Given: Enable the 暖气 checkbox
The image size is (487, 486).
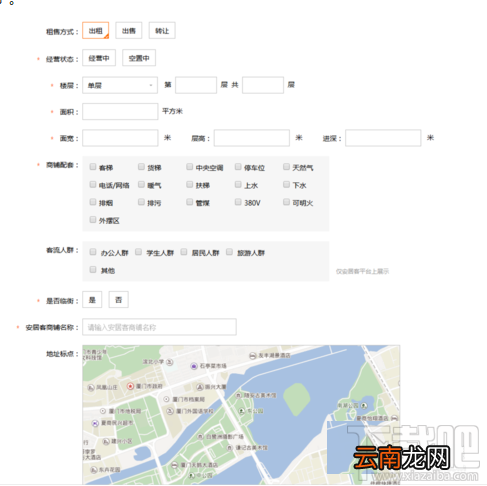Looking at the screenshot, I should click(141, 184).
